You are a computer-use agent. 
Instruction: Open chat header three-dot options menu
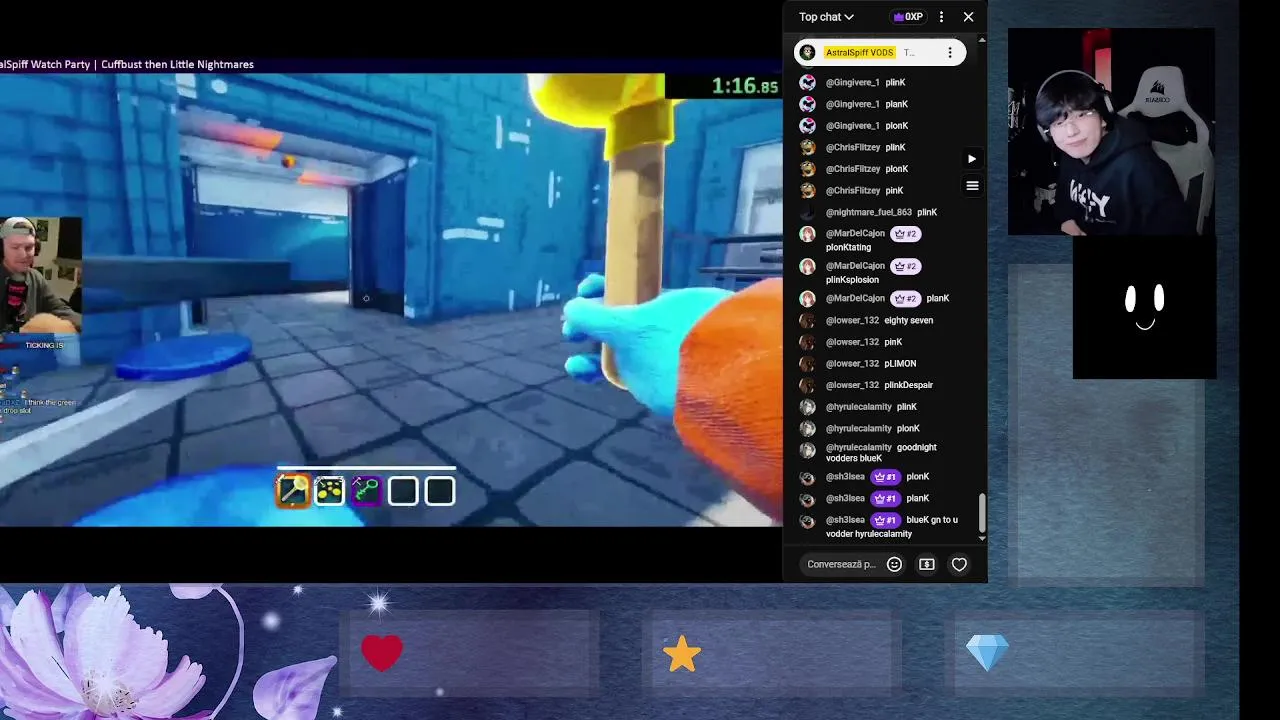pos(941,17)
